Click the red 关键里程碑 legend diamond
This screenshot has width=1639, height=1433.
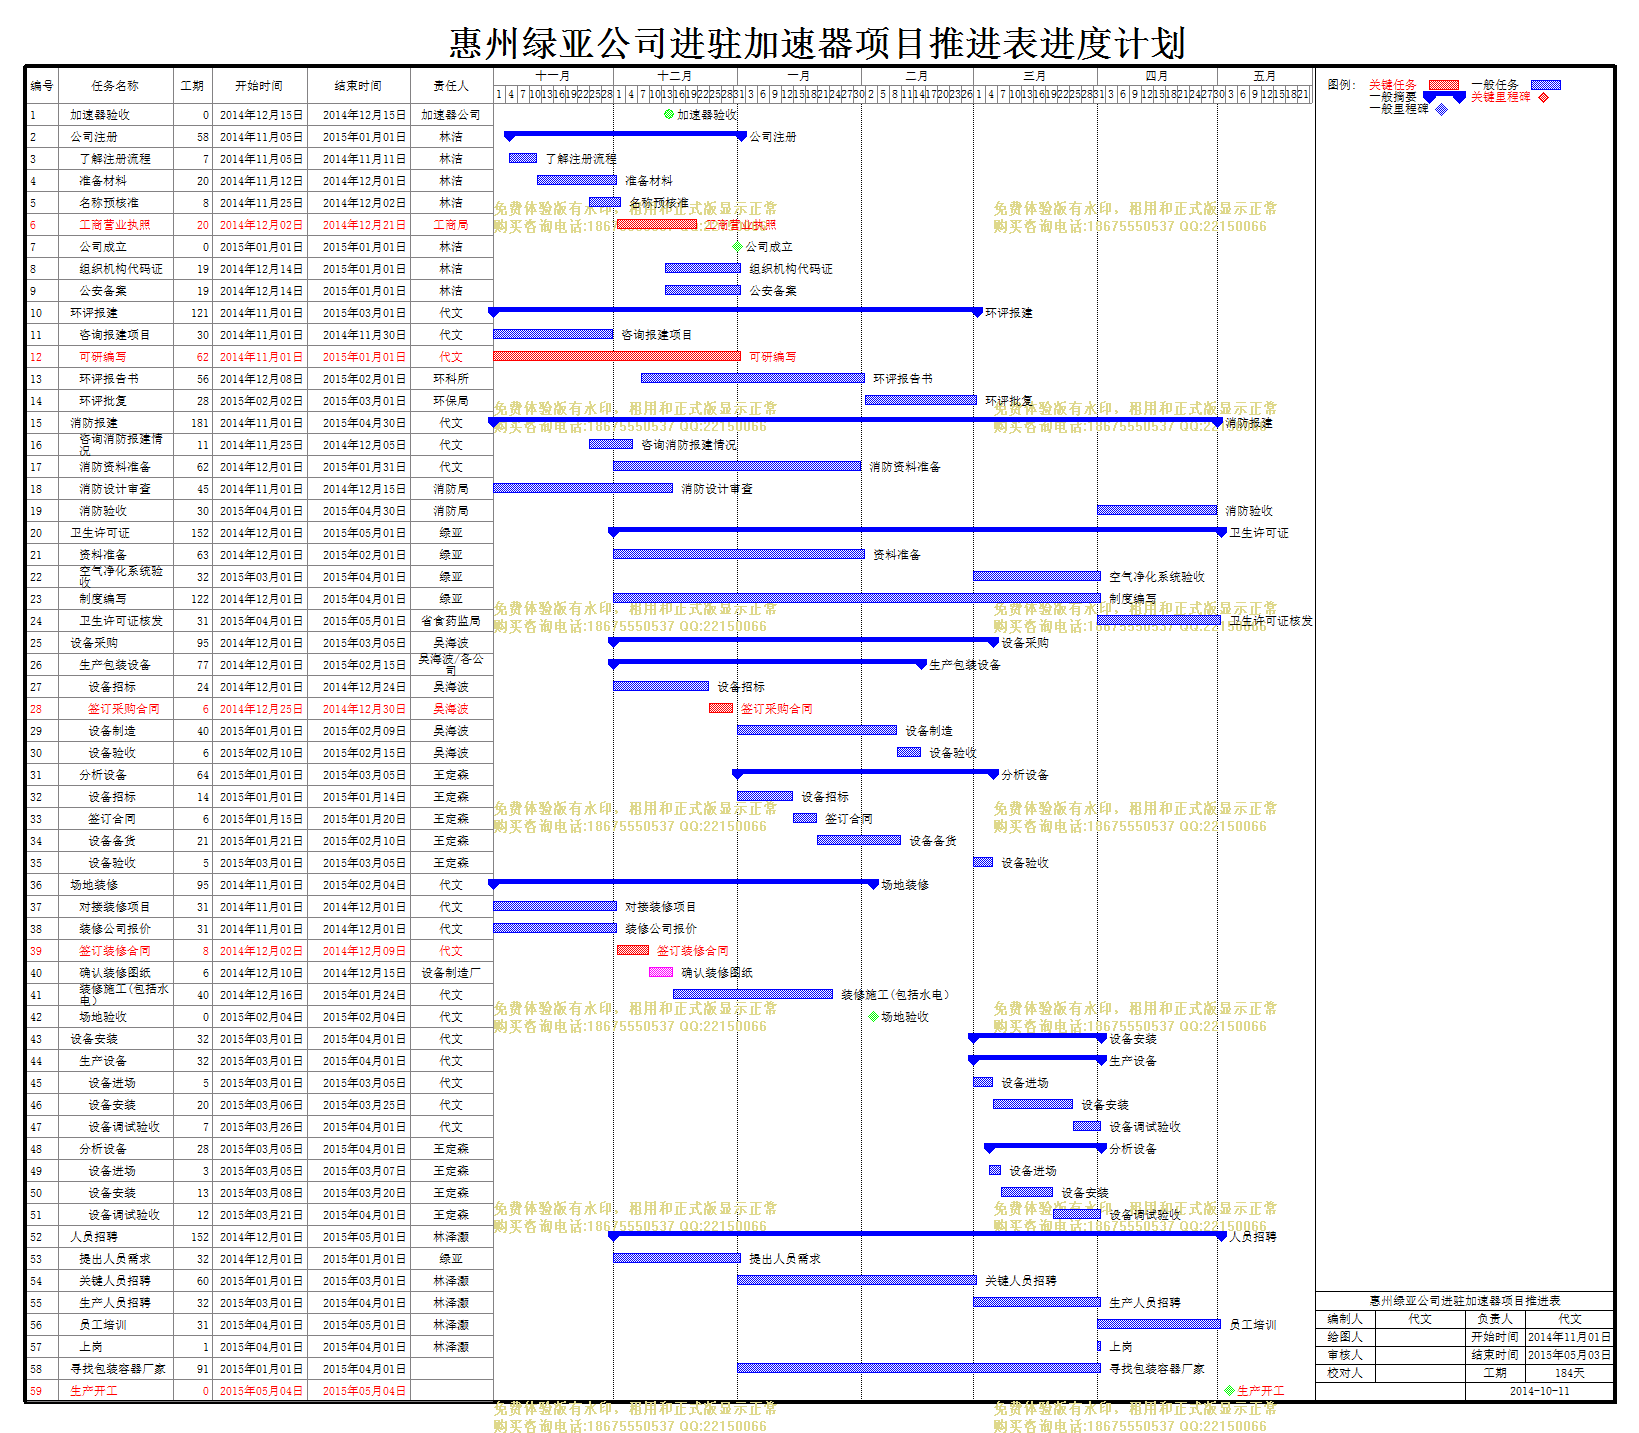(x=1543, y=97)
